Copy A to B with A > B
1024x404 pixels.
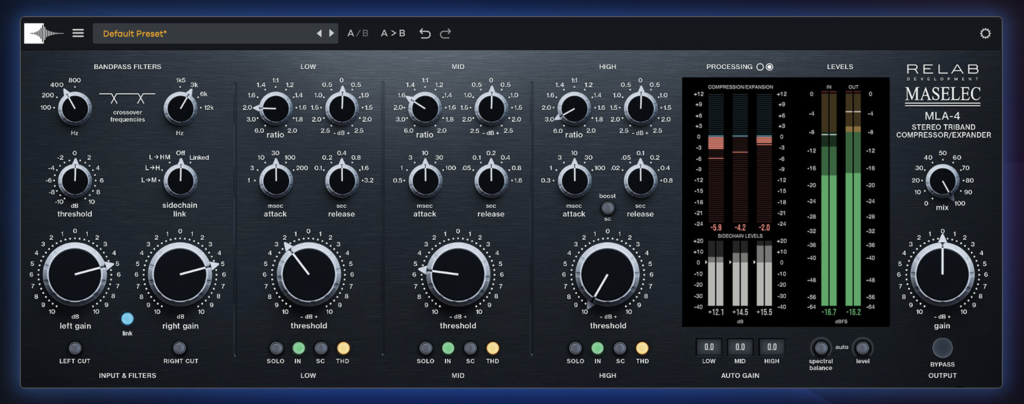pos(393,33)
